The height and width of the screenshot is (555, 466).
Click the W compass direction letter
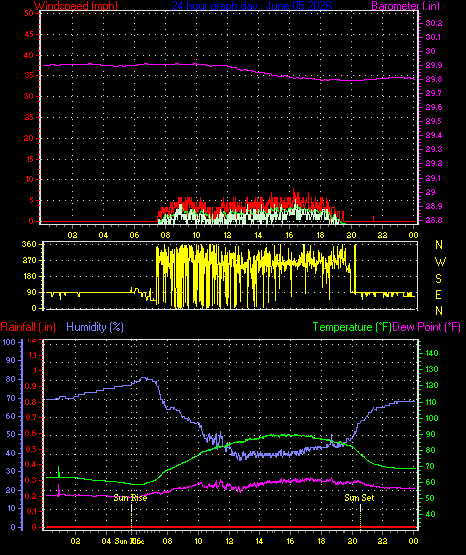[x=440, y=262]
